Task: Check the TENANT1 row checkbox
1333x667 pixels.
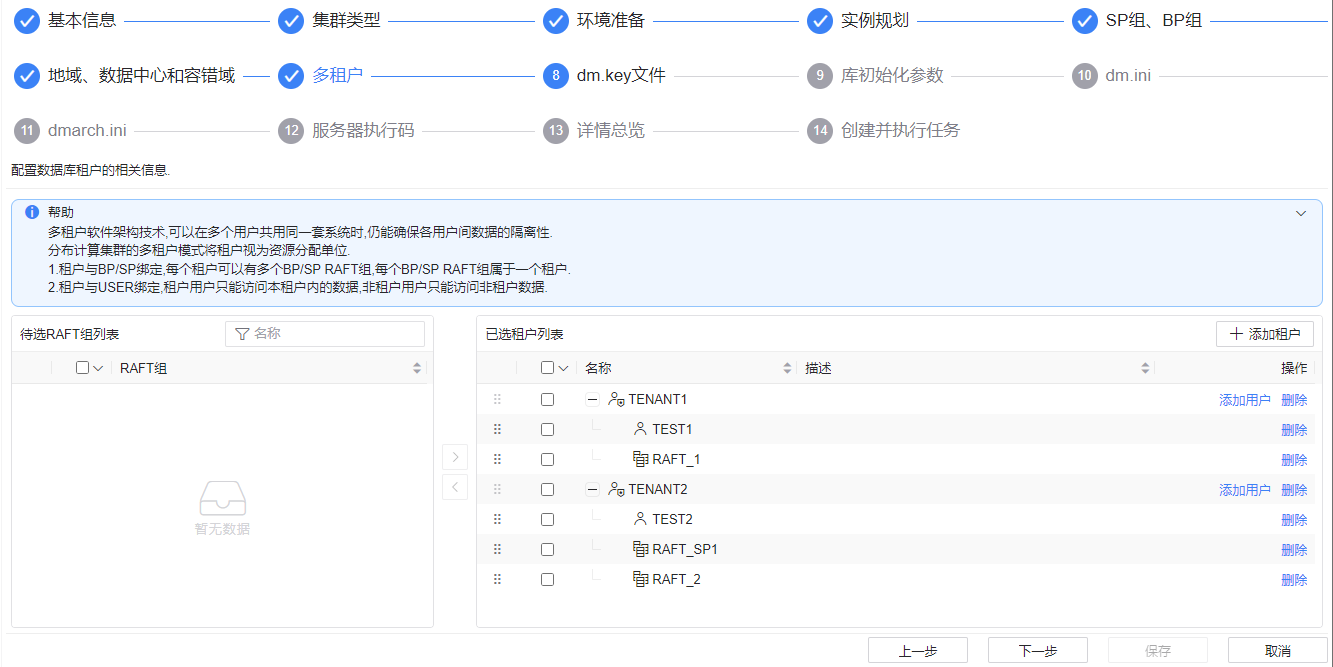Action: [547, 399]
